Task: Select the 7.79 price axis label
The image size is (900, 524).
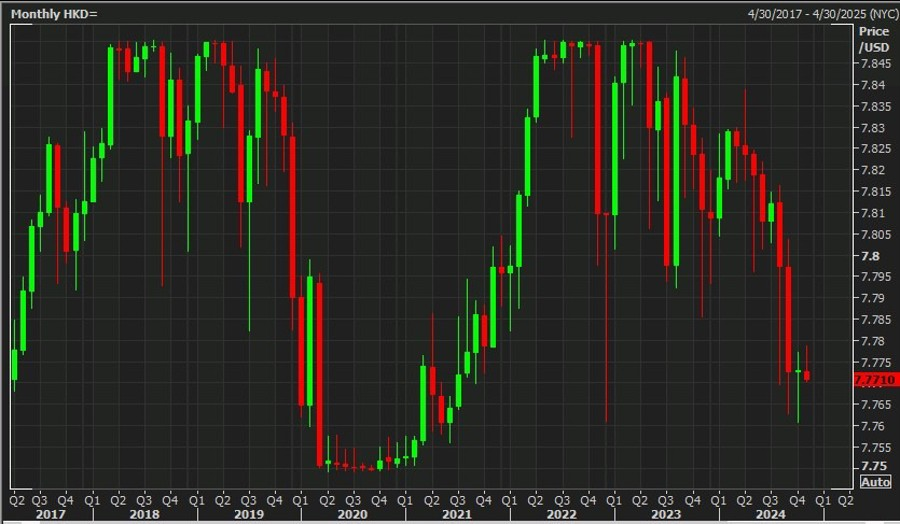Action: (872, 298)
